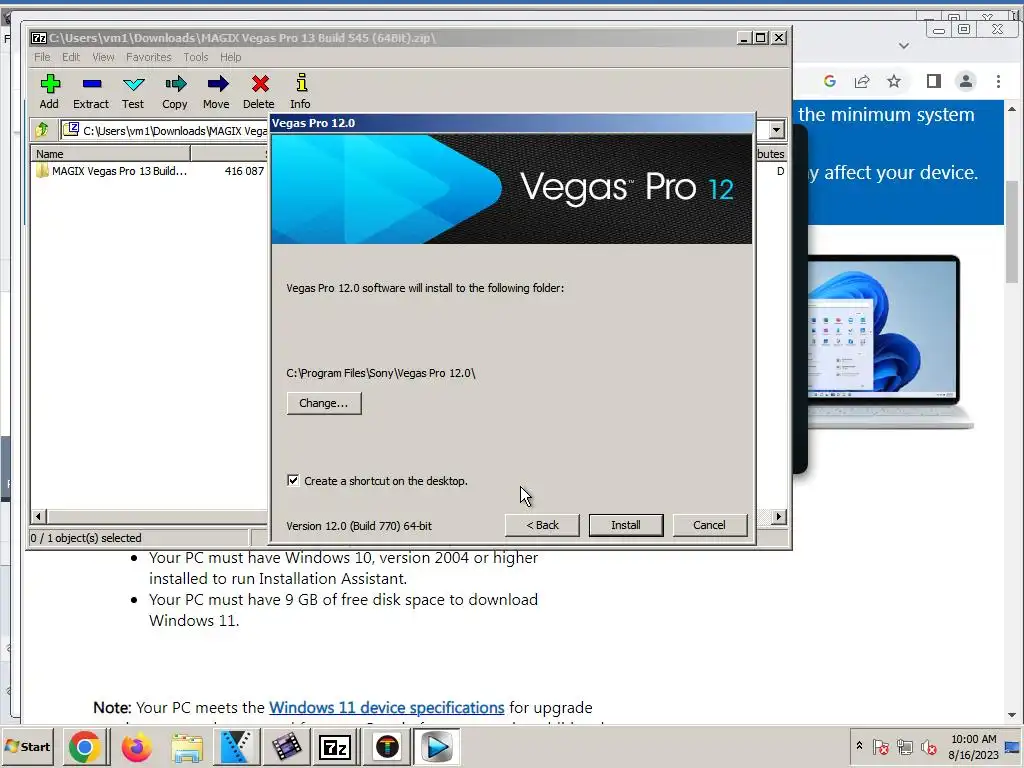Open the Help menu in 7-Zip
This screenshot has width=1024, height=768.
click(x=231, y=57)
